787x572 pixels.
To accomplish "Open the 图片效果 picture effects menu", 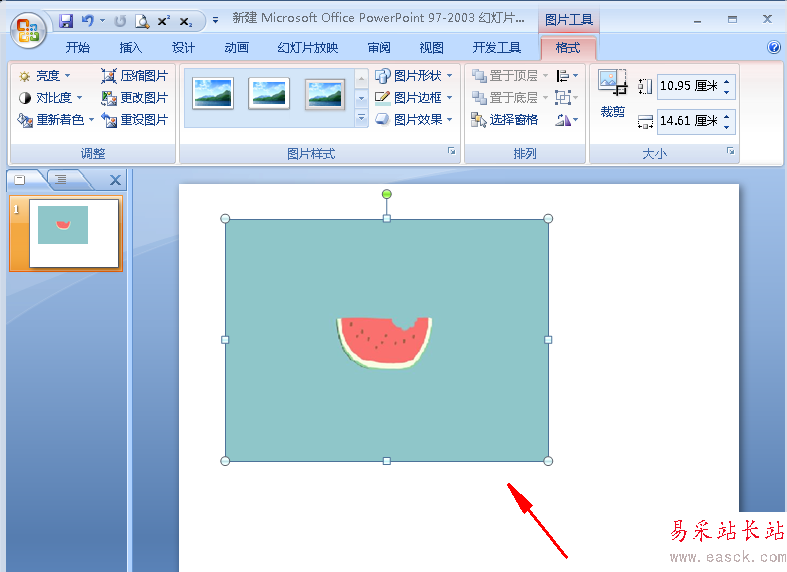I will pyautogui.click(x=414, y=120).
